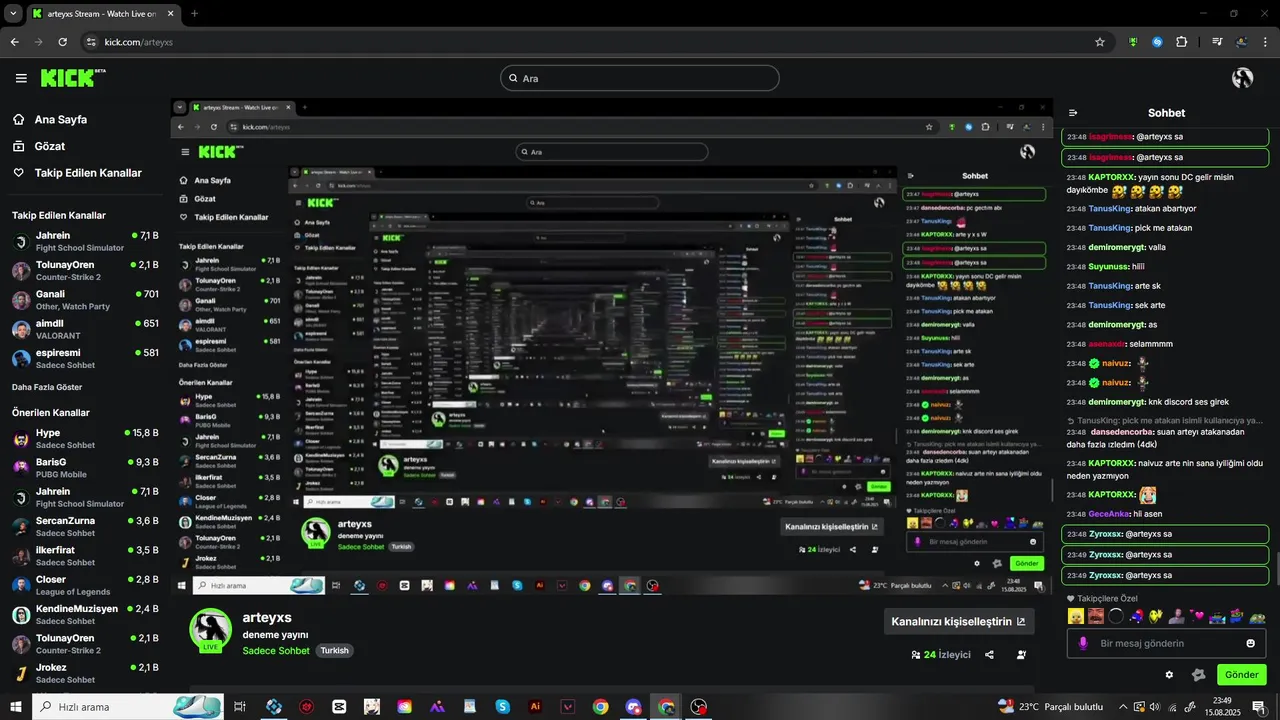Open the arteyxs channel name
This screenshot has width=1280, height=720.
coord(267,618)
